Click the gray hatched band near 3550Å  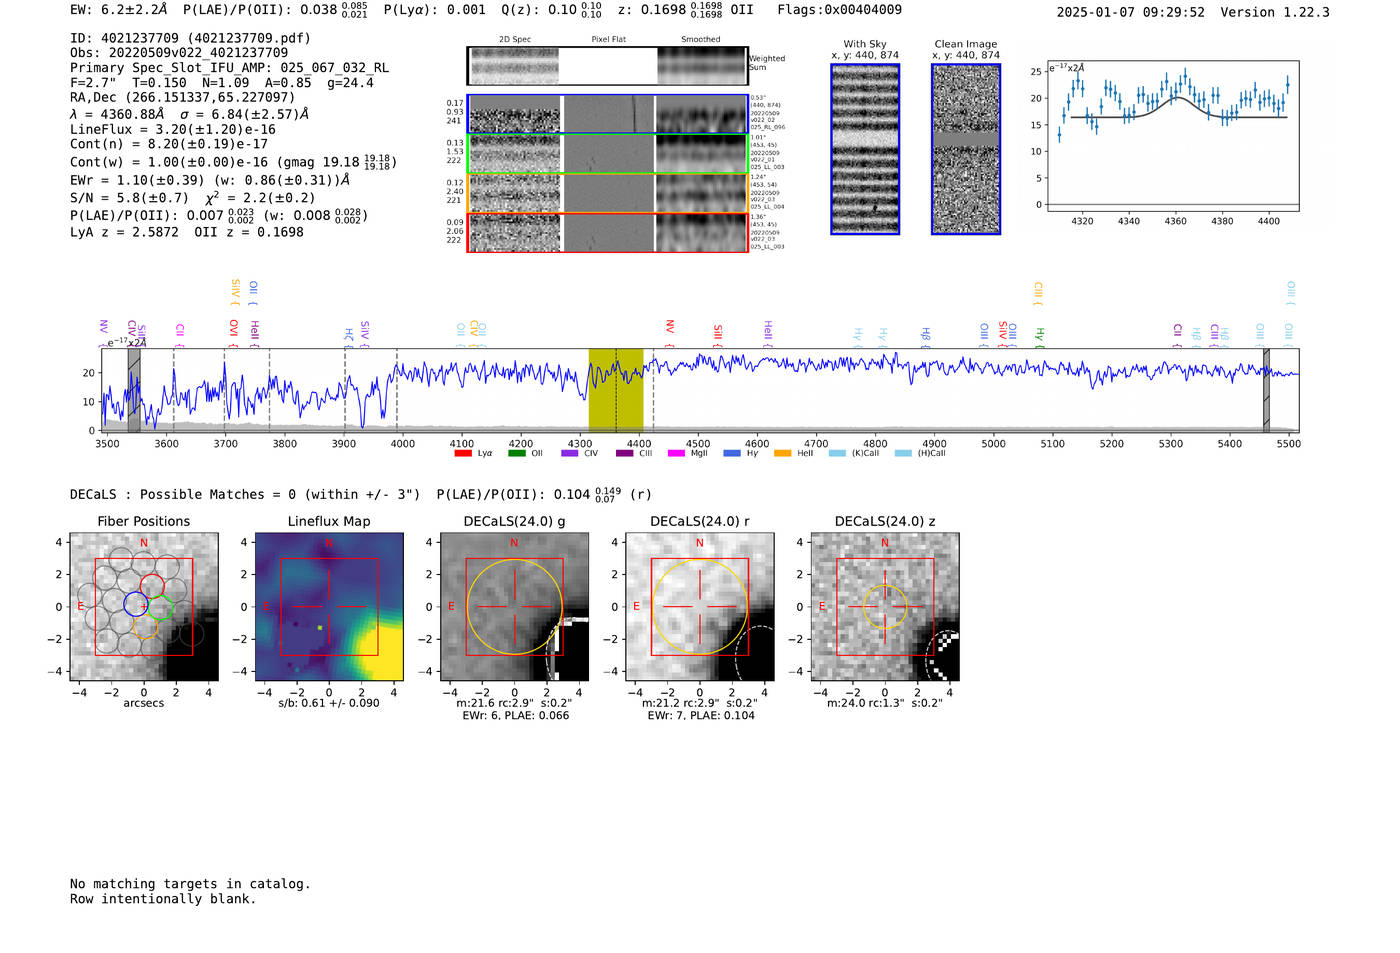click(x=134, y=390)
